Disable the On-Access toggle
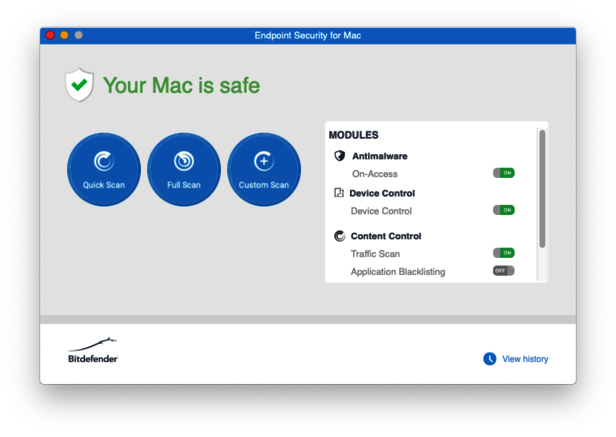The height and width of the screenshot is (437, 616). (503, 173)
